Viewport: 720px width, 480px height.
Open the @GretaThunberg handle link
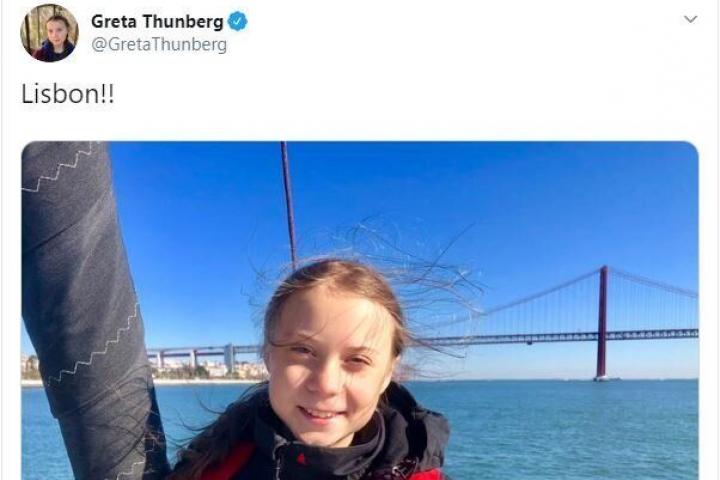(x=159, y=45)
